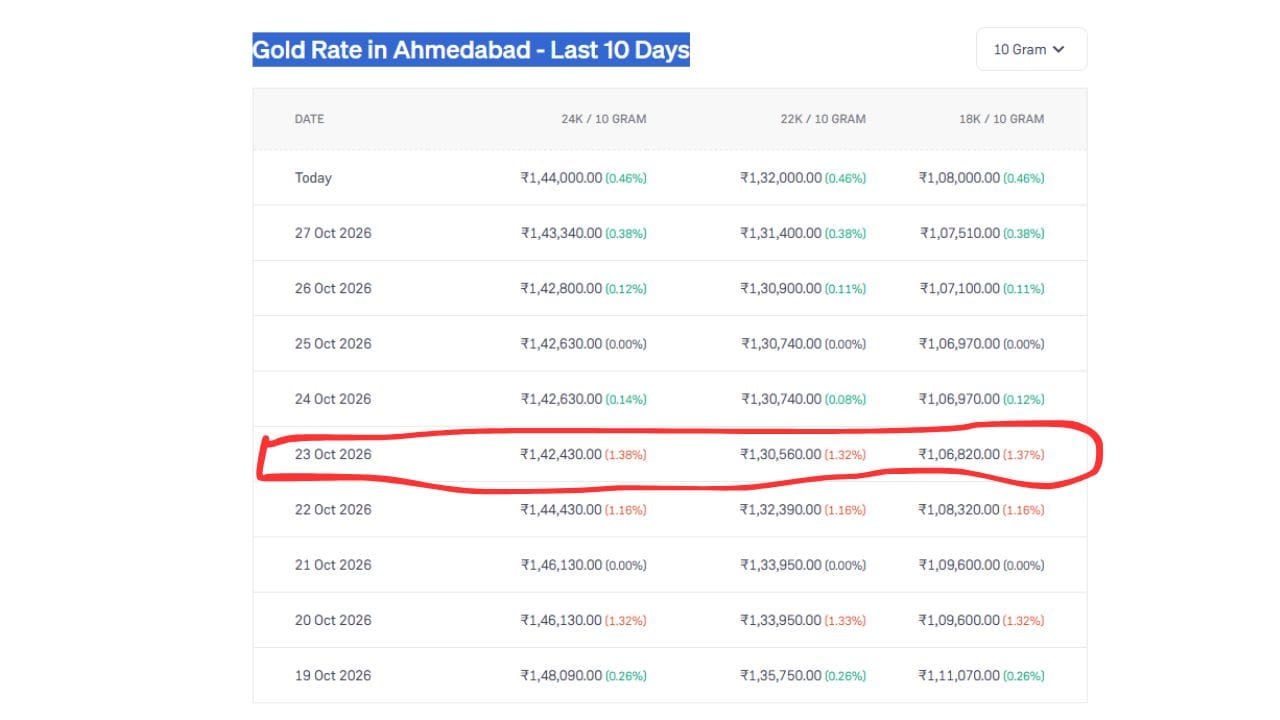Select the '21 Oct 2026' date cell
Screen dimensions: 1280x720
333,565
